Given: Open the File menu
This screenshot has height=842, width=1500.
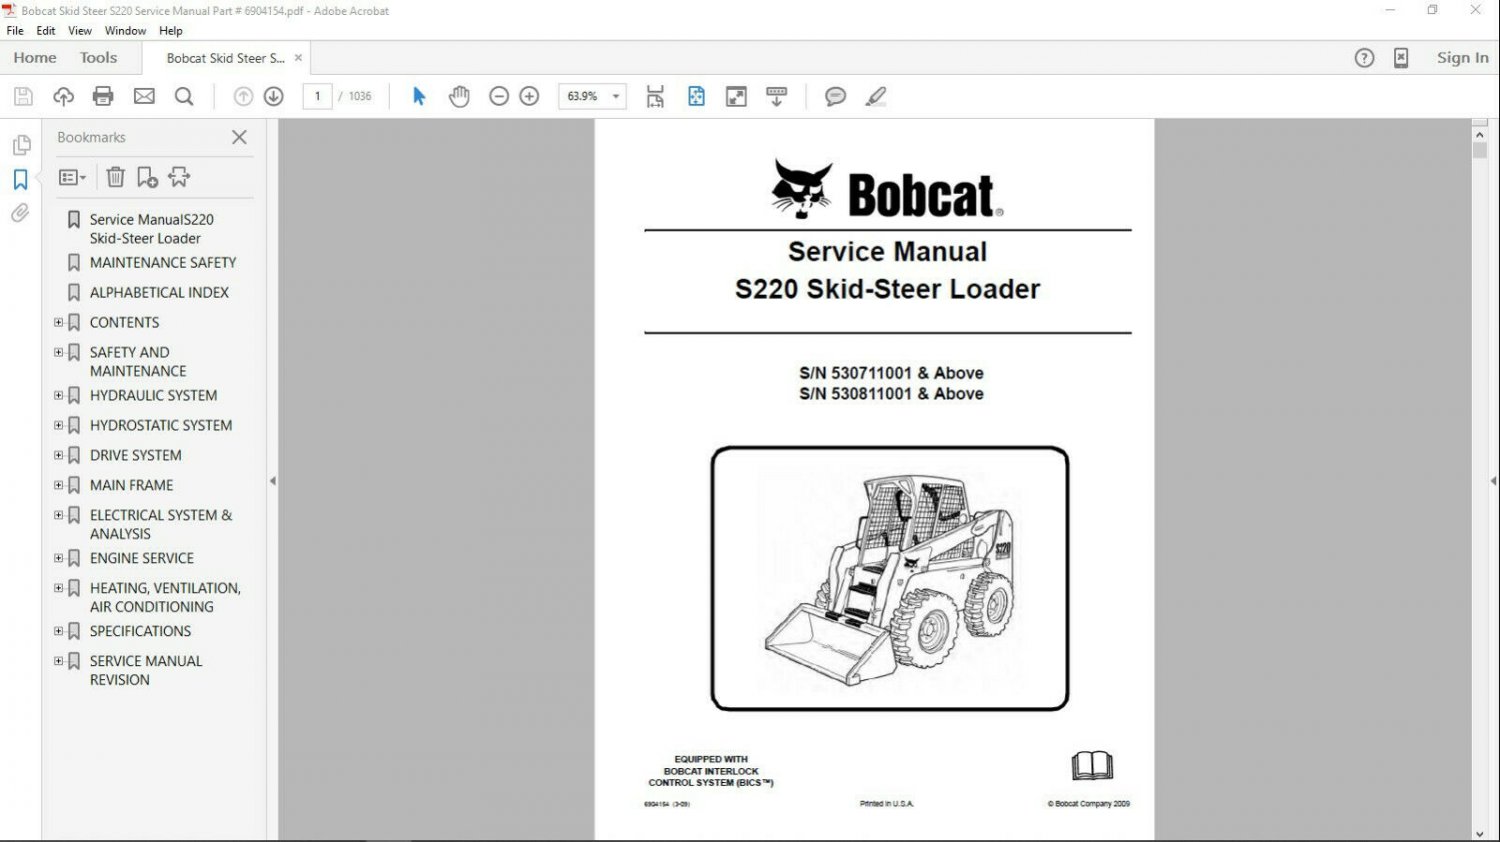Looking at the screenshot, I should click(x=15, y=31).
